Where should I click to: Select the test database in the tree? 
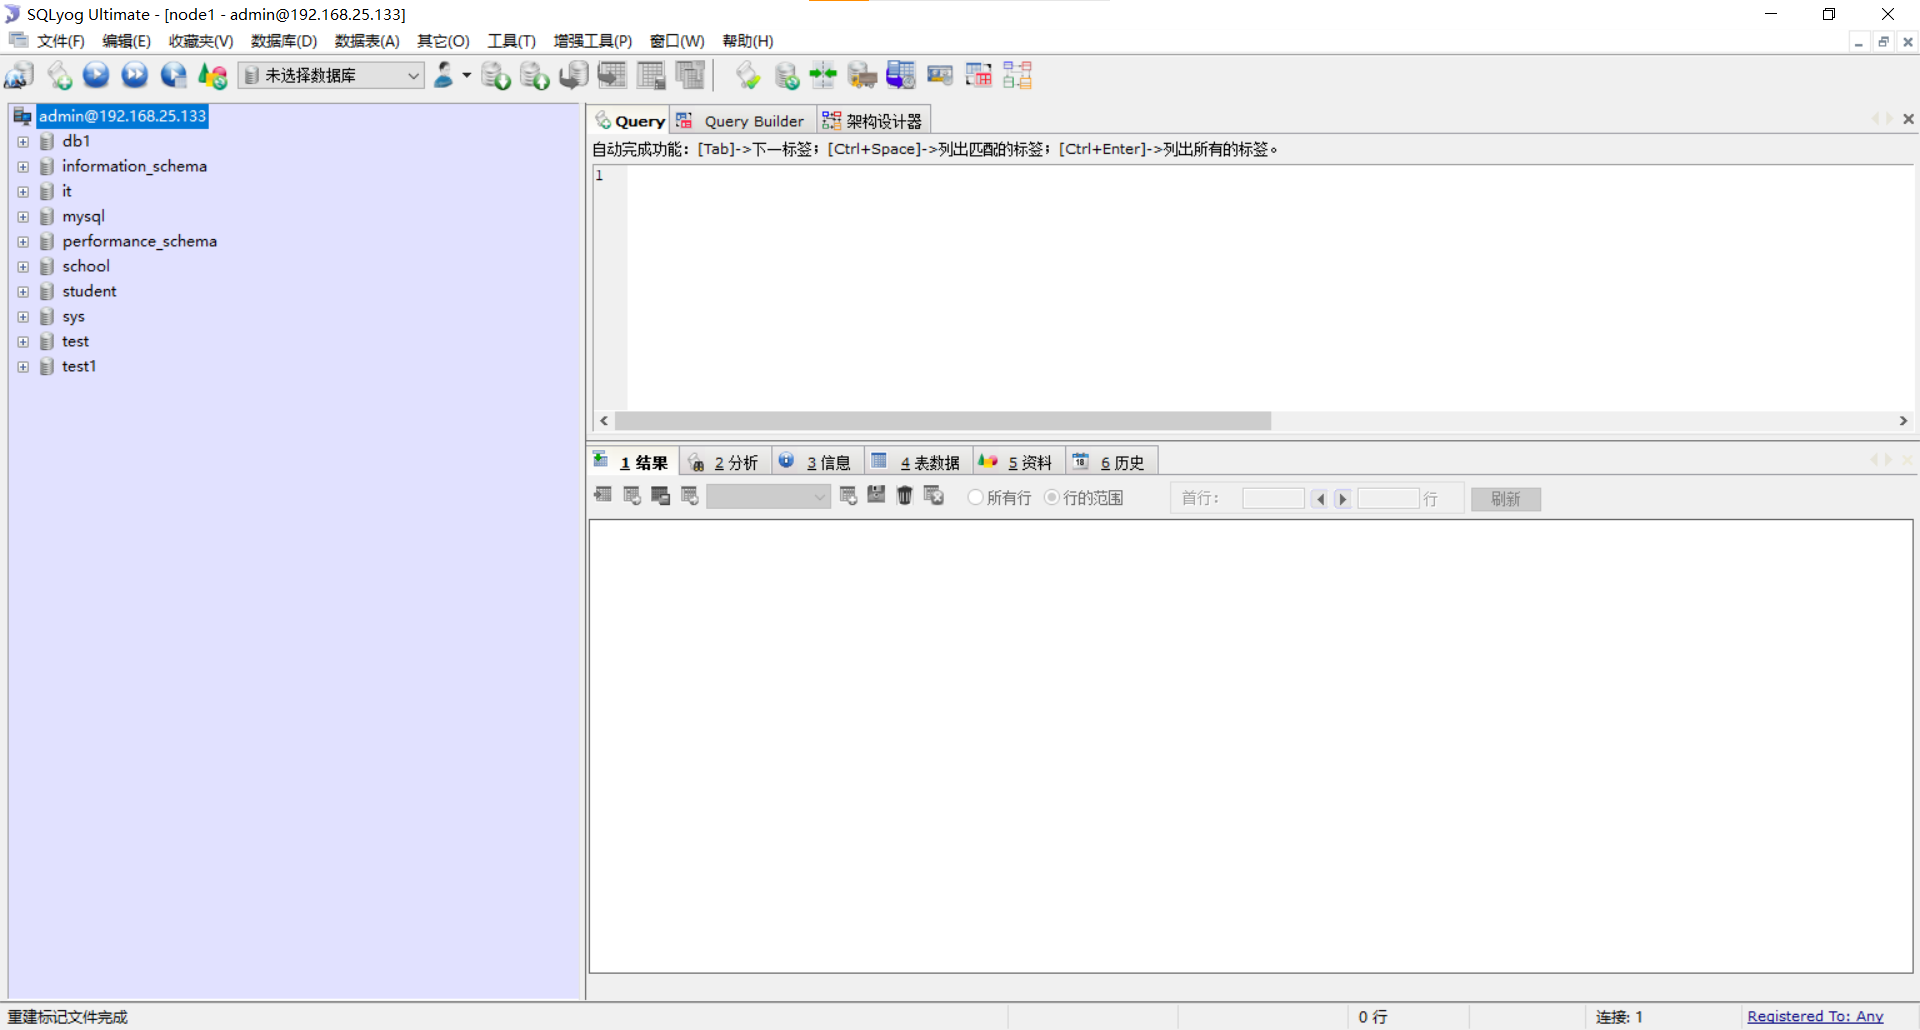75,341
